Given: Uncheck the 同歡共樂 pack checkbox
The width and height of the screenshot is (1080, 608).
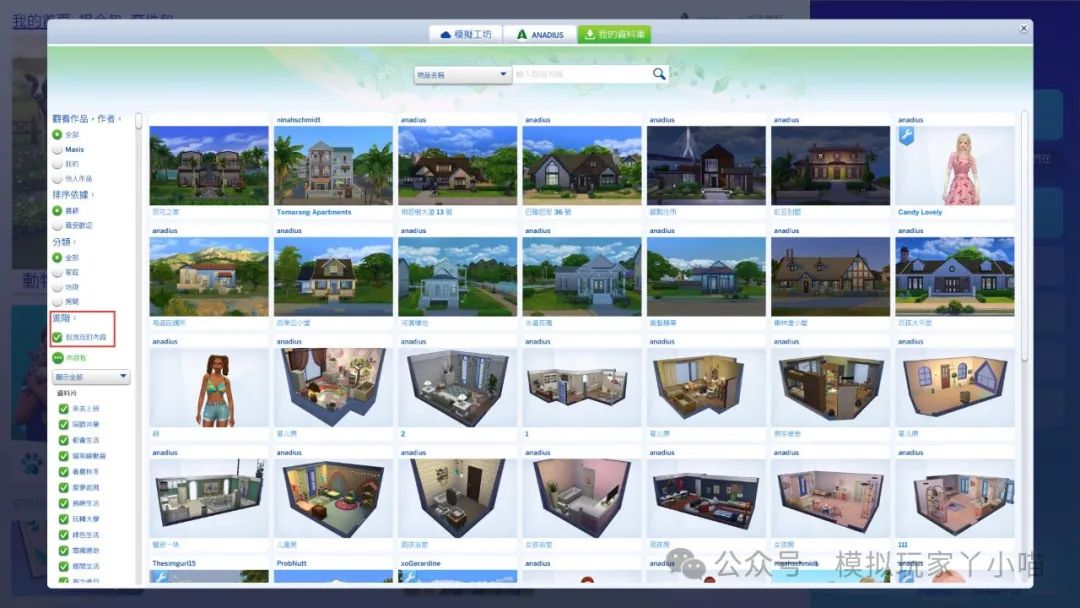Looking at the screenshot, I should pyautogui.click(x=63, y=424).
